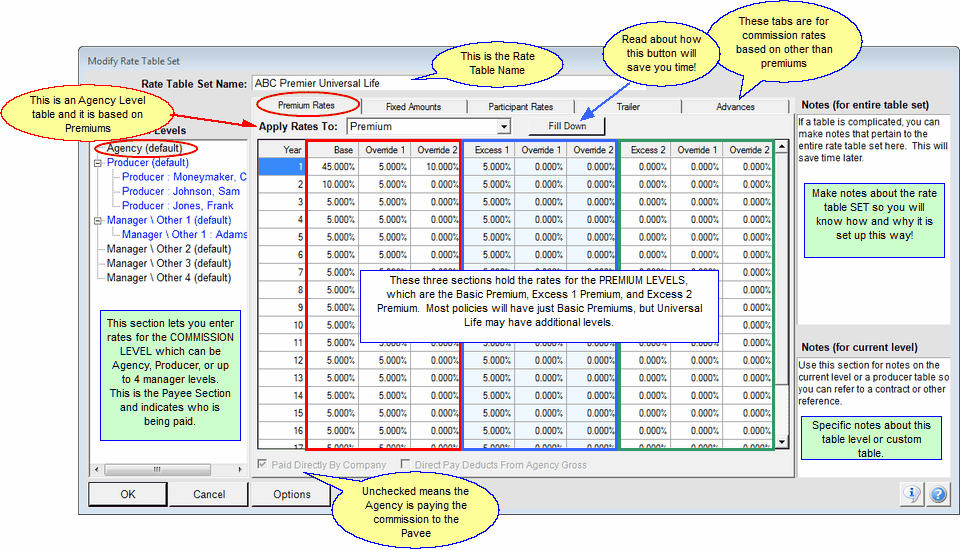The width and height of the screenshot is (960, 550).
Task: Check Direct Pay Deducts From Agency Gross
Action: [406, 464]
